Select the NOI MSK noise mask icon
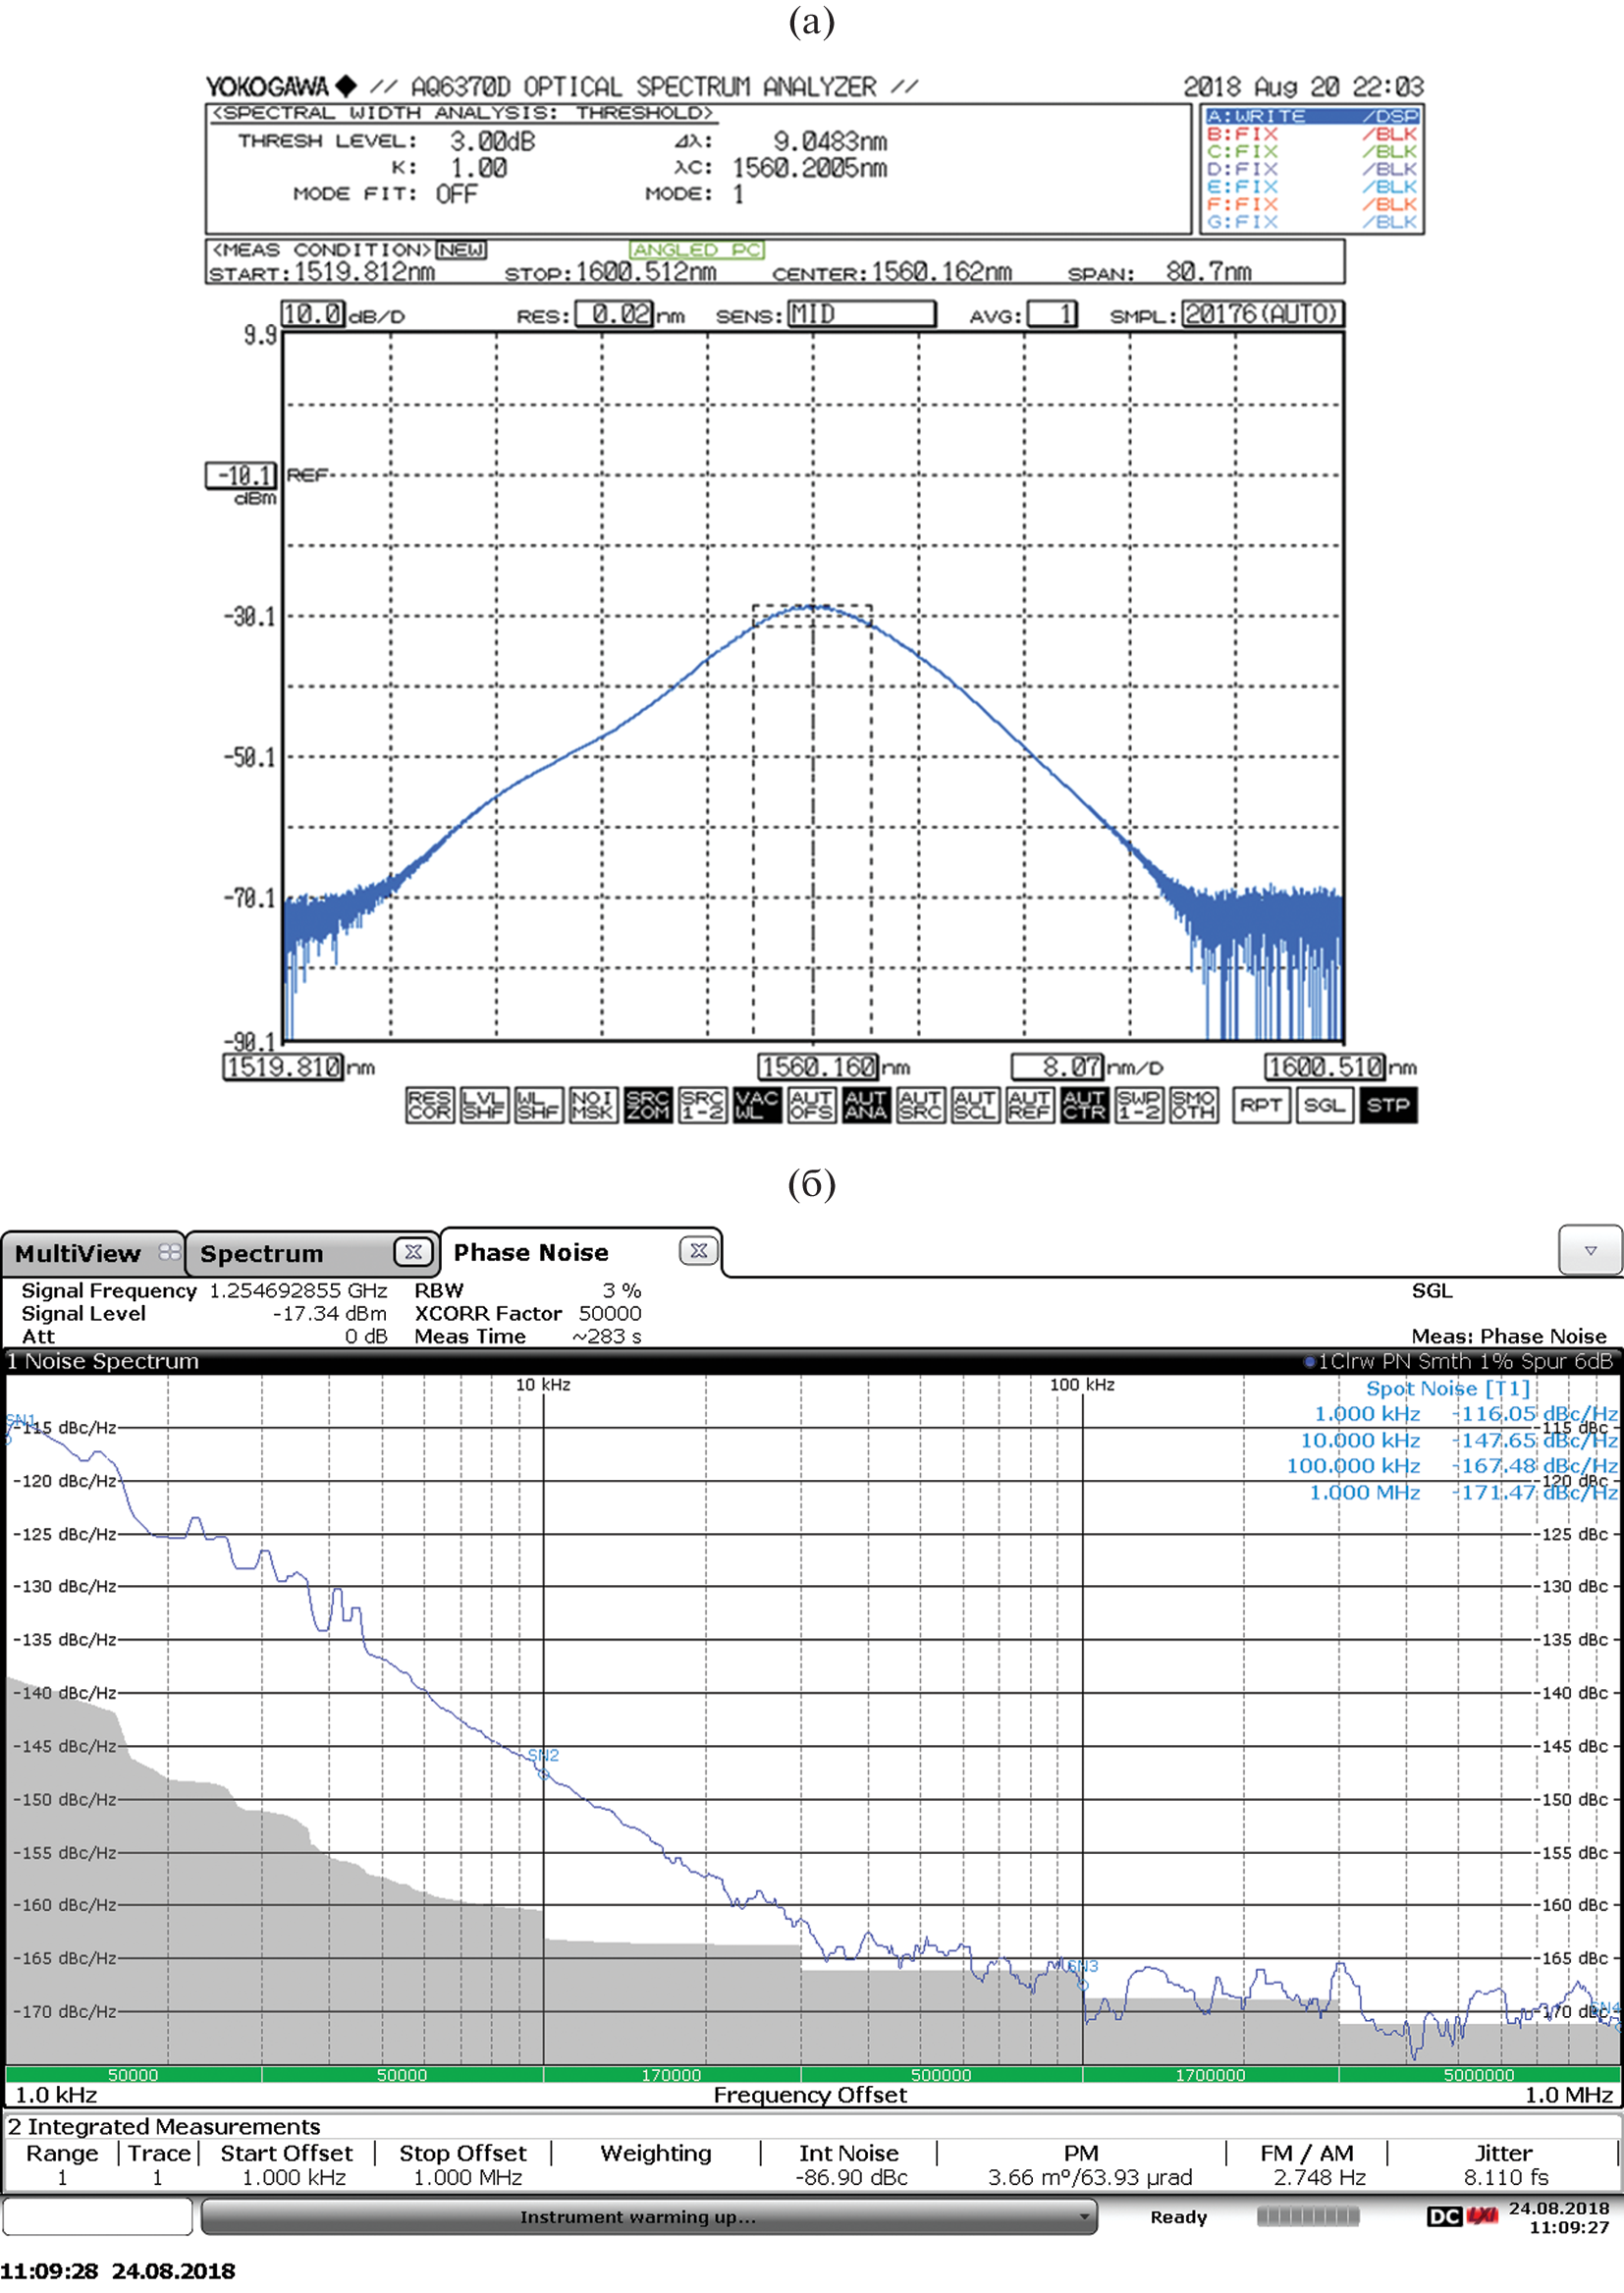 coord(593,1105)
